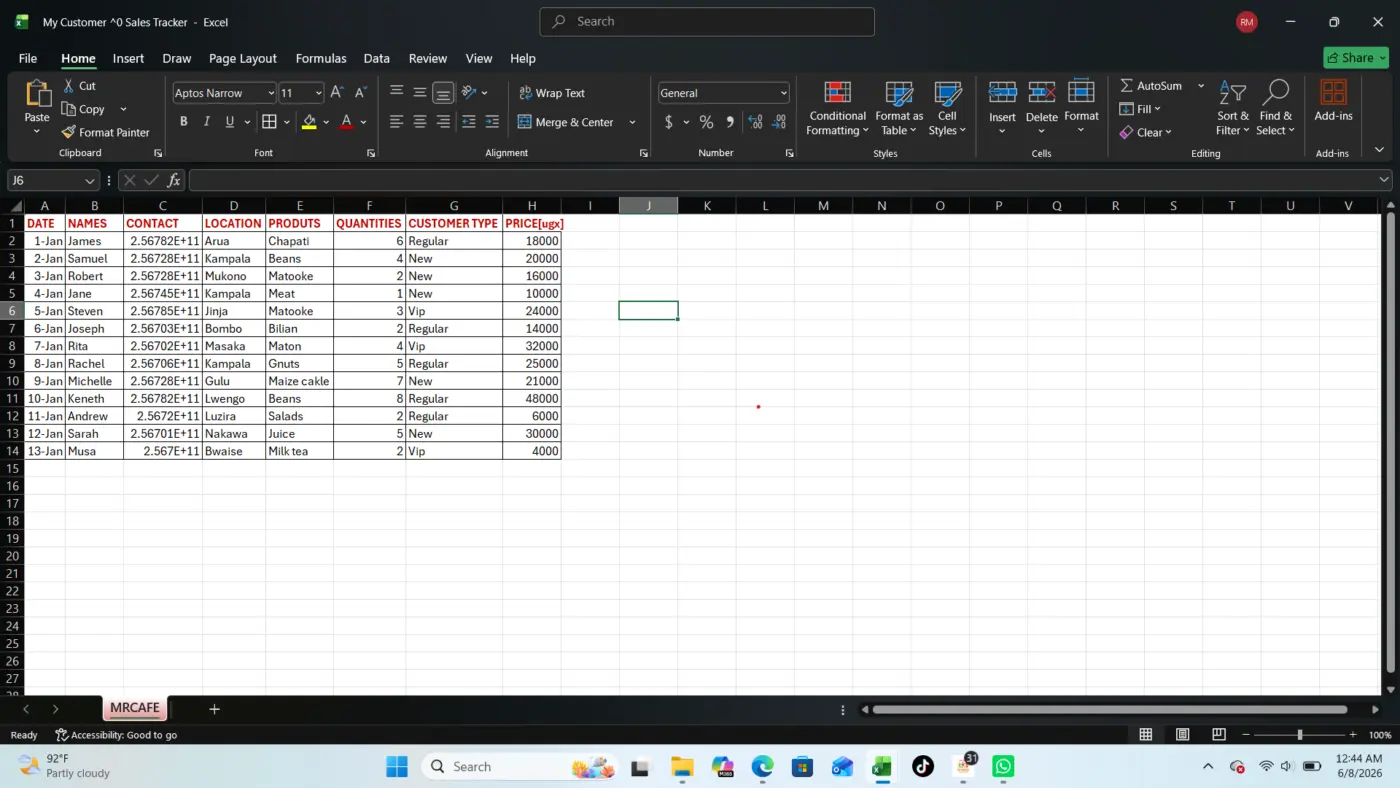Click the Copy icon
This screenshot has height=788, width=1400.
click(68, 109)
